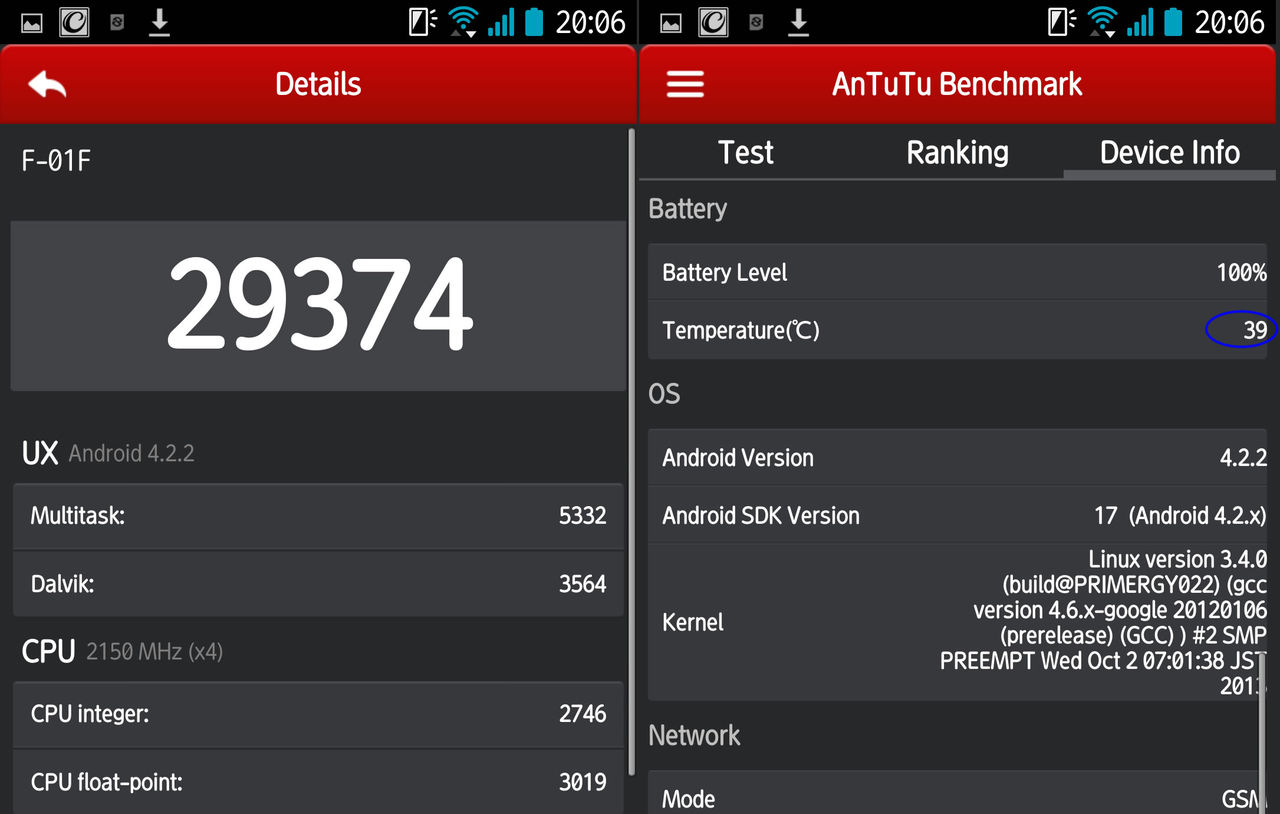The height and width of the screenshot is (814, 1280).
Task: Tap the picture notification icon on AnTuTu Benchmark screen
Action: click(672, 23)
